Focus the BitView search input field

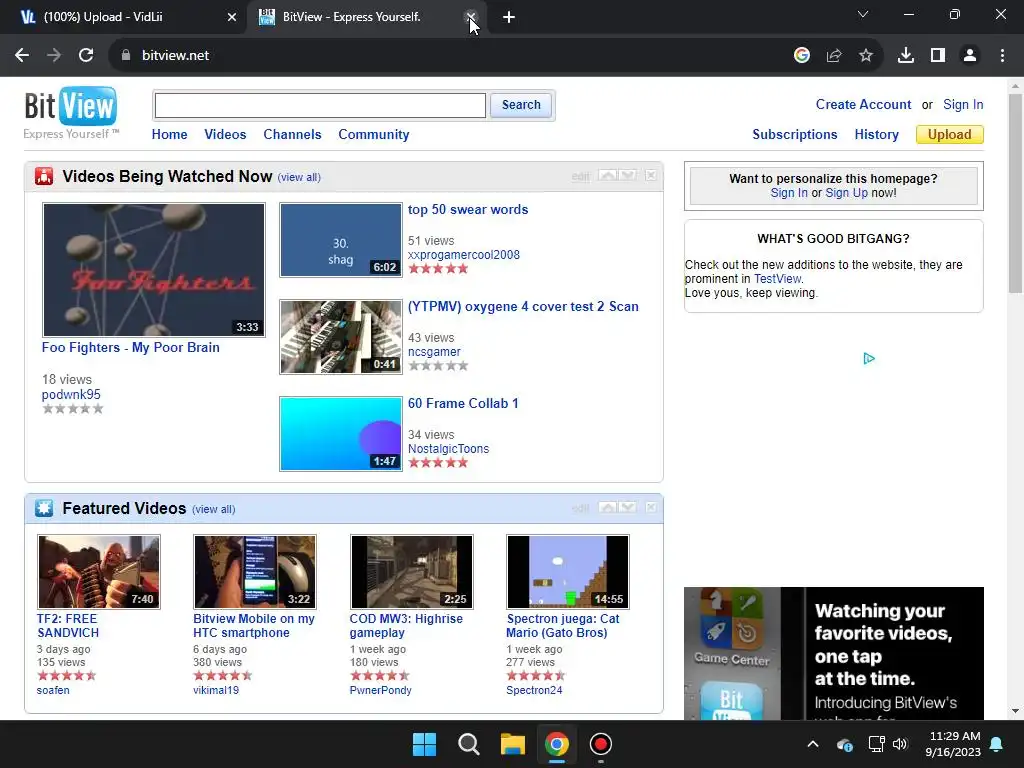[320, 105]
